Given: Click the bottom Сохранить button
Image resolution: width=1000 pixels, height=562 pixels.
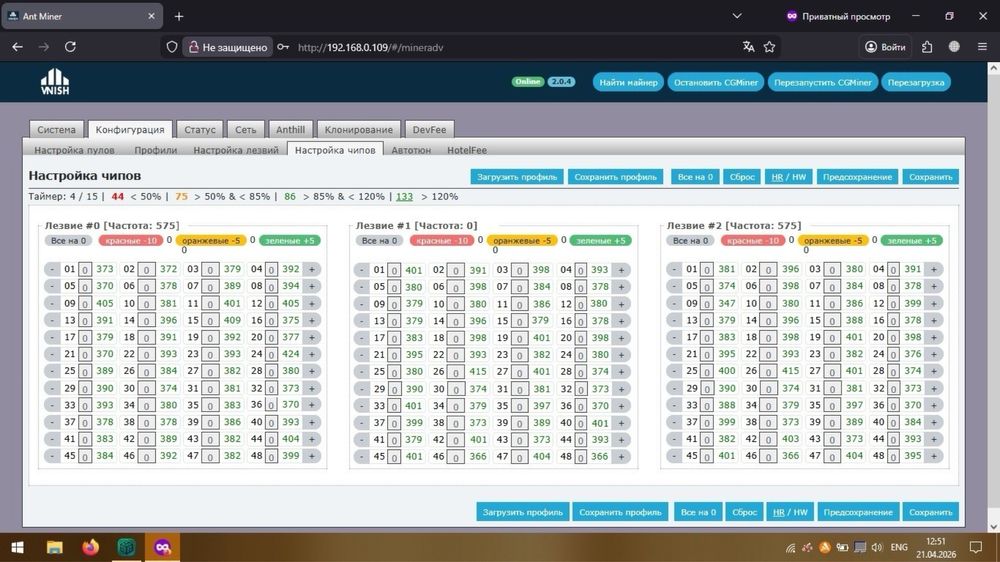Looking at the screenshot, I should pos(930,512).
